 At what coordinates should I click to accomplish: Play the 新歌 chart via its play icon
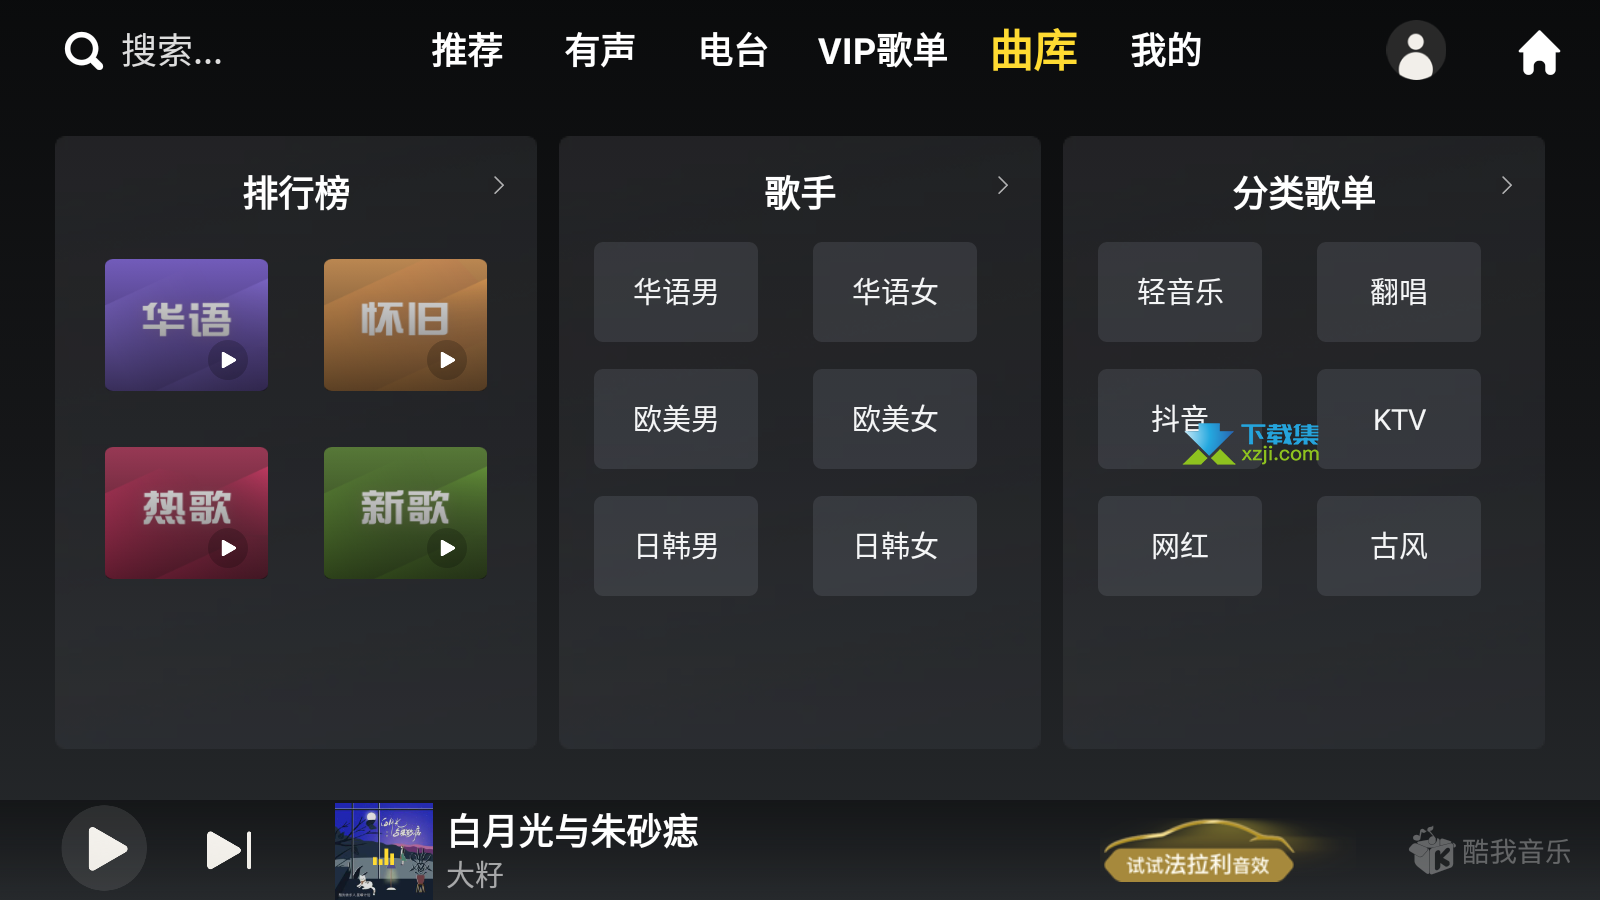[447, 548]
